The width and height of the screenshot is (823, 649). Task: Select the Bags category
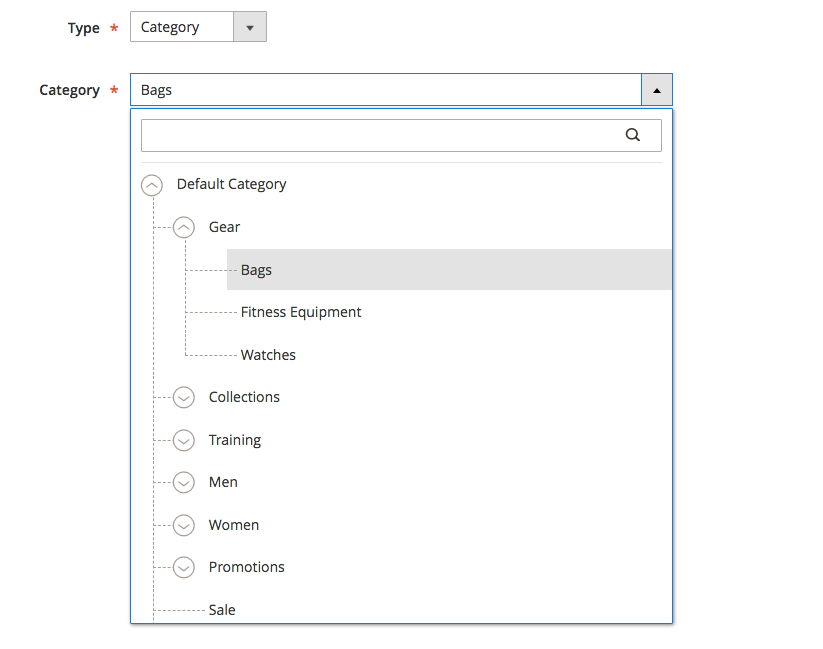pyautogui.click(x=449, y=270)
